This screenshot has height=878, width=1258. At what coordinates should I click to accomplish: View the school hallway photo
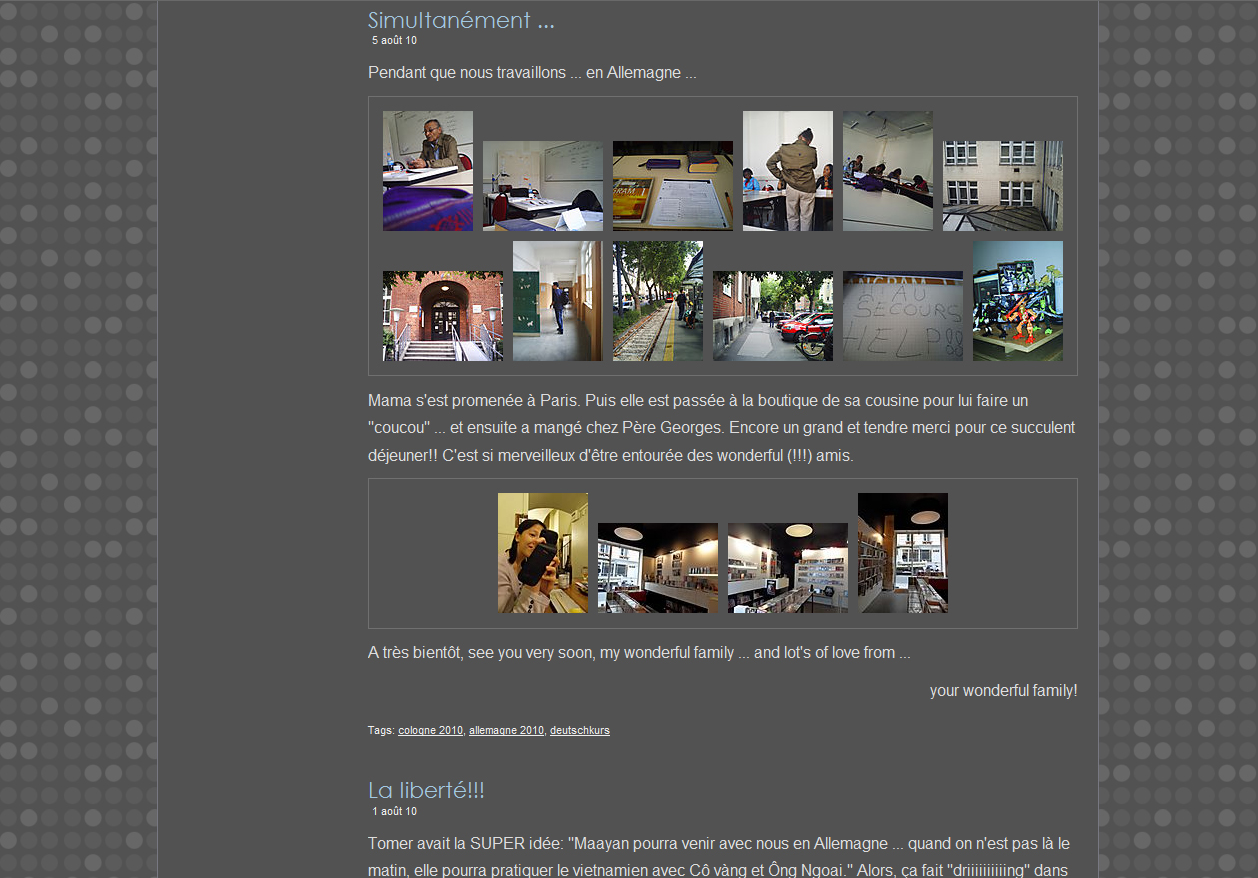(x=557, y=301)
